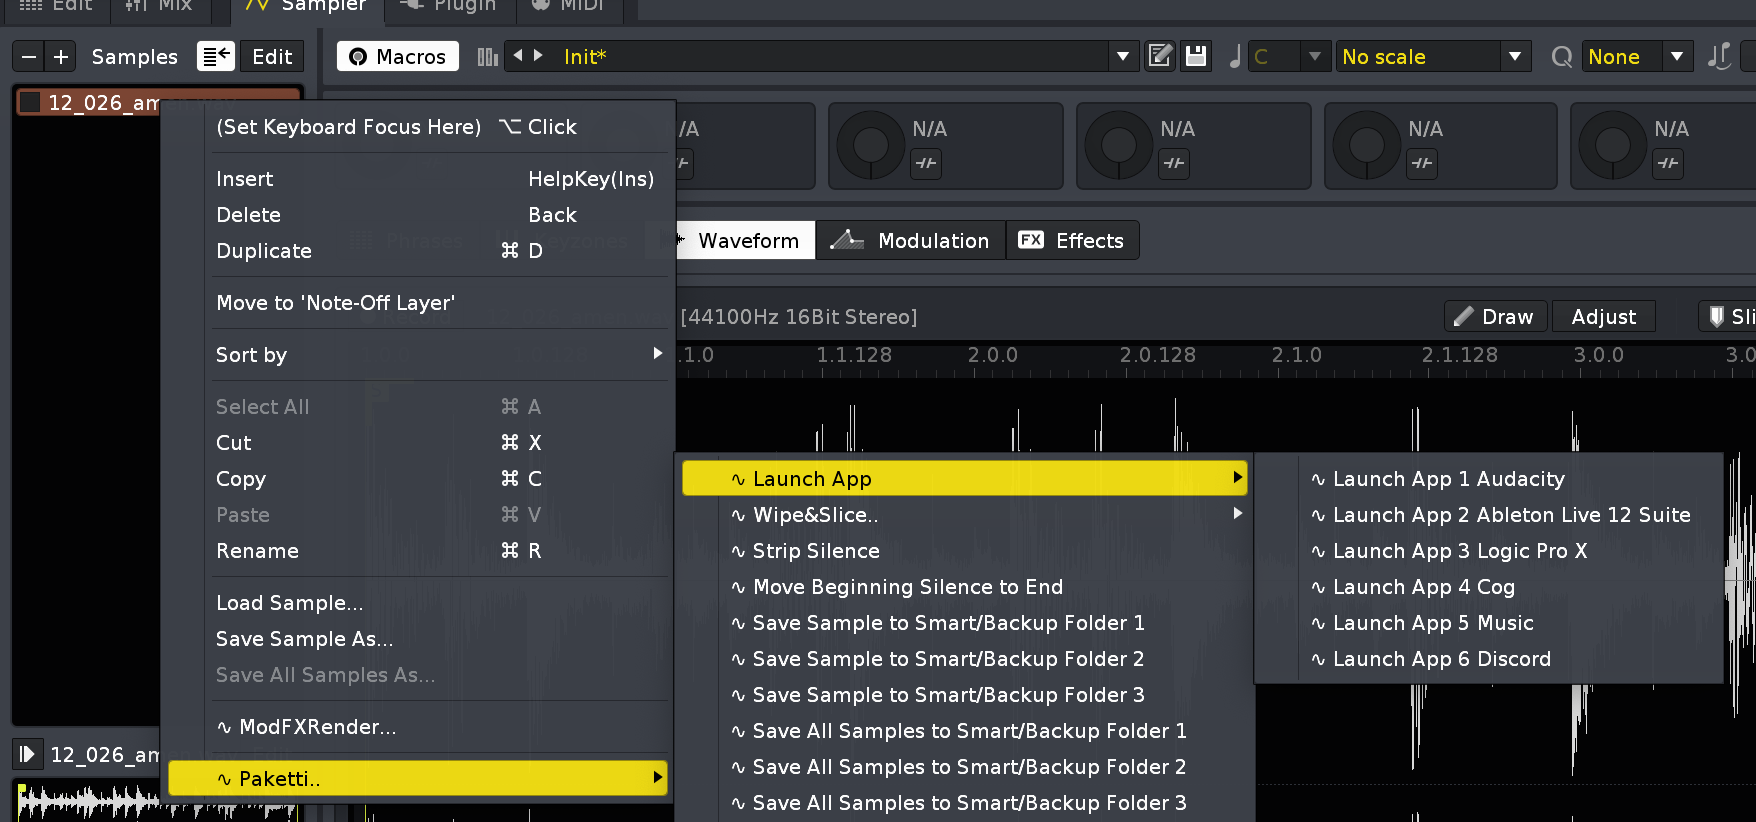Viewport: 1756px width, 822px height.
Task: Click the add sample plus button
Action: pyautogui.click(x=61, y=57)
